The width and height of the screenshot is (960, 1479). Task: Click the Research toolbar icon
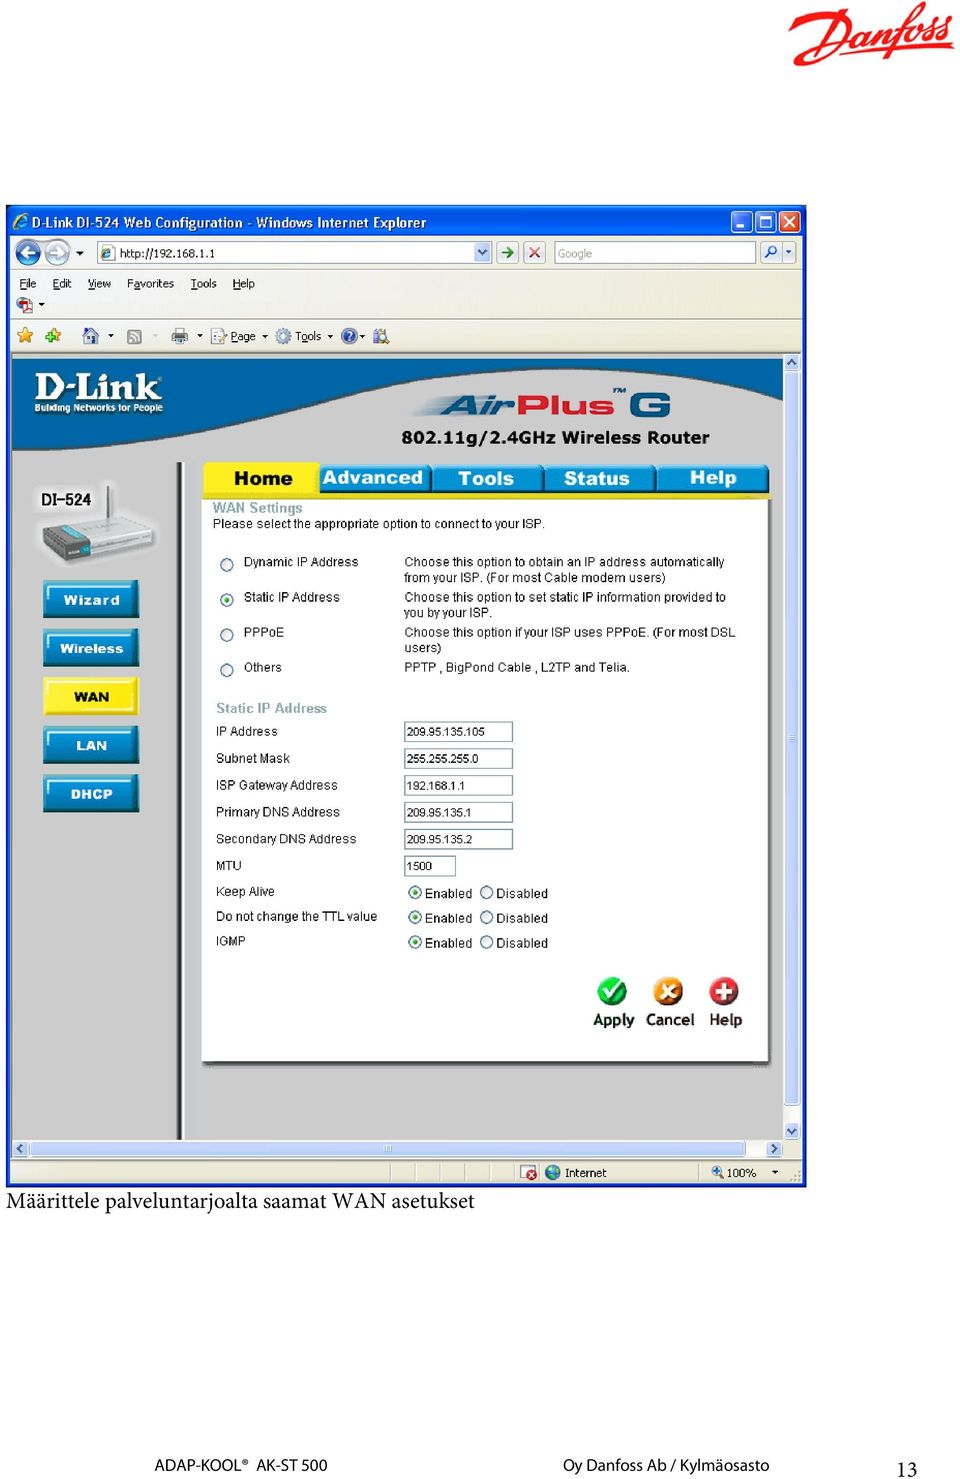click(381, 336)
